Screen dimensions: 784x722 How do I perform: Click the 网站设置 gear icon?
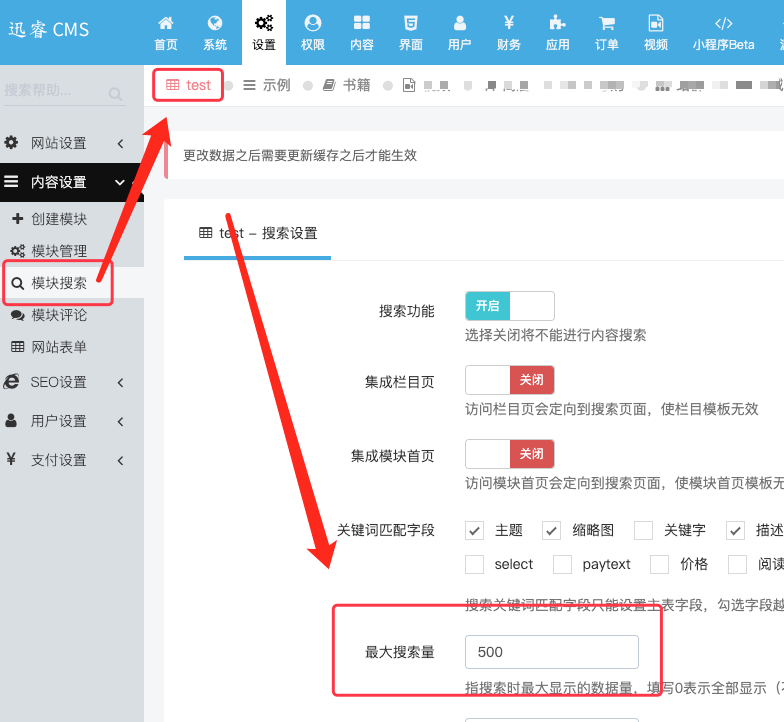(12, 142)
